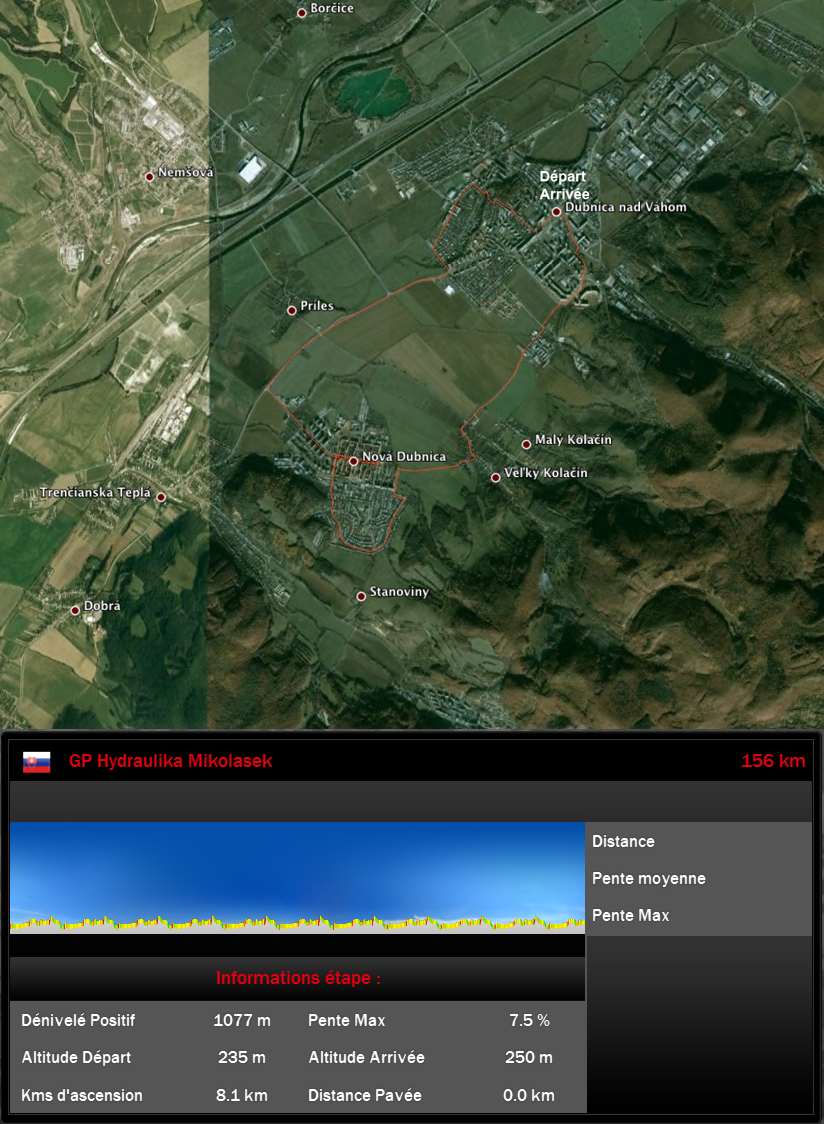
Task: Click the Nemšová map marker
Action: [x=150, y=176]
